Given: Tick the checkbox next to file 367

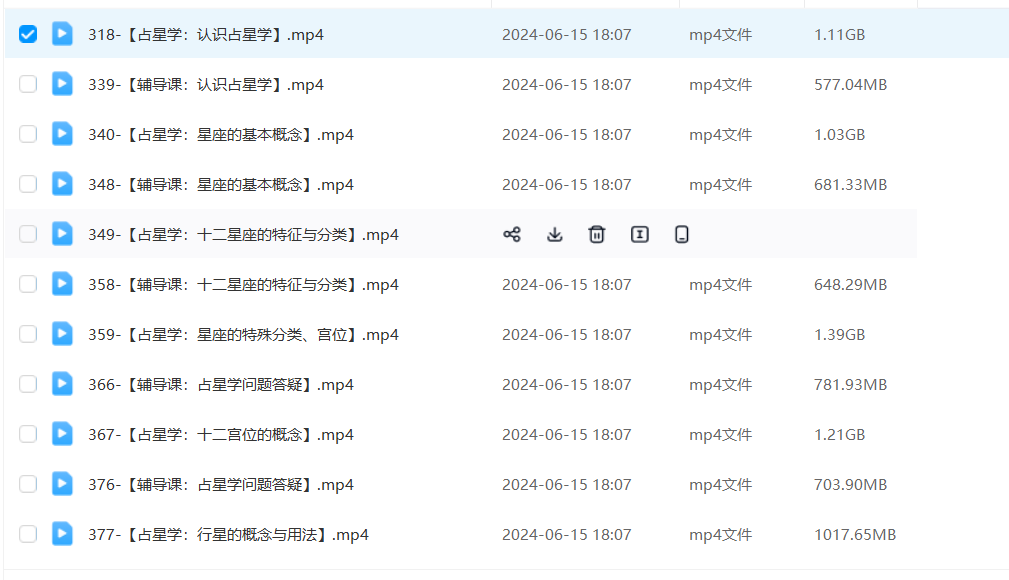Looking at the screenshot, I should [28, 434].
